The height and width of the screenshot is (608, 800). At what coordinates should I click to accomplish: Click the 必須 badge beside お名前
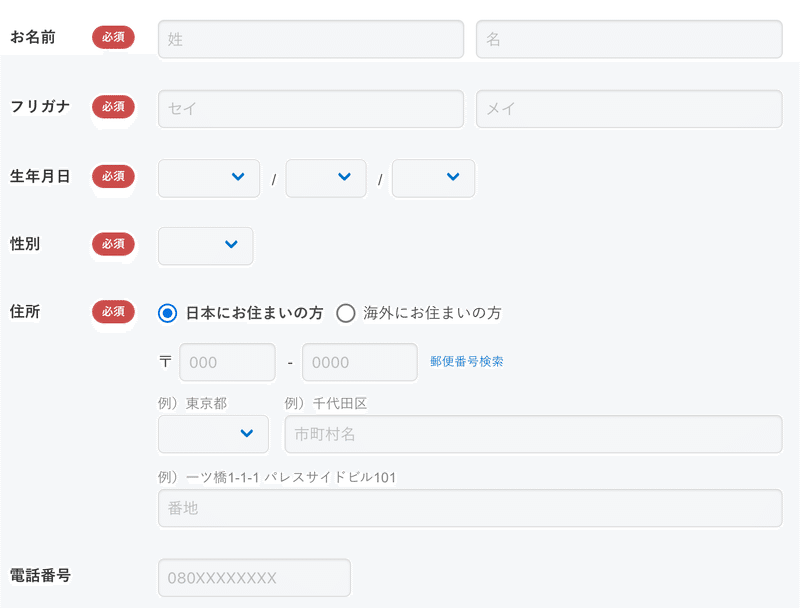[113, 37]
